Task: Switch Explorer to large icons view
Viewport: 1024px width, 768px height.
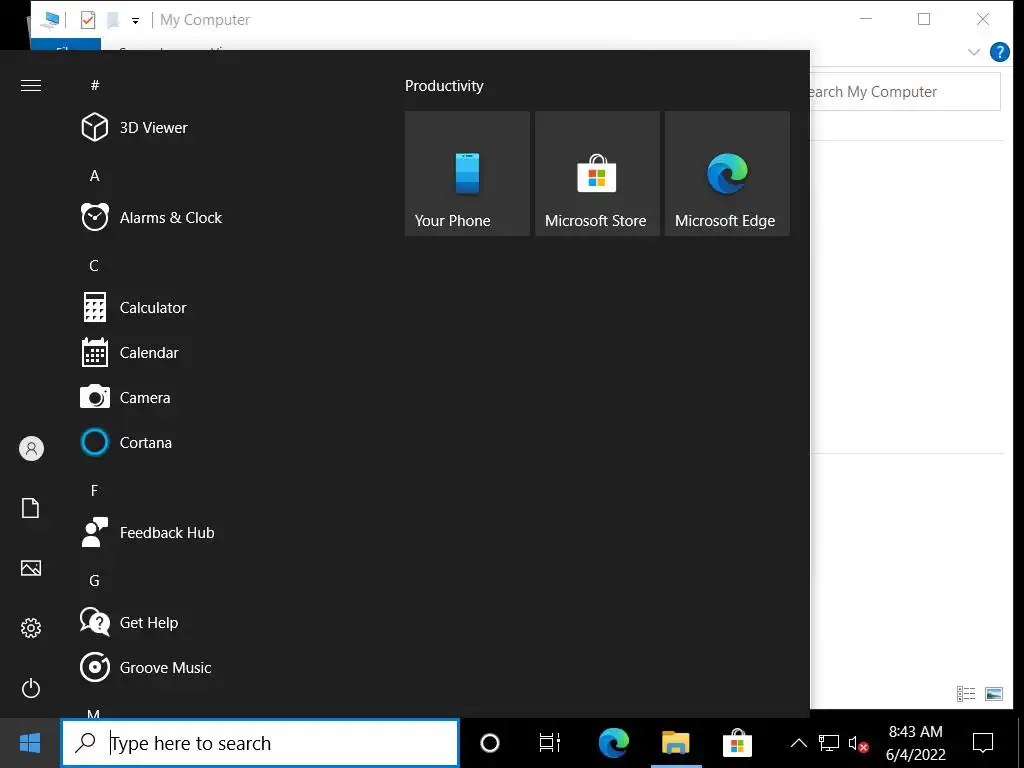Action: click(994, 694)
